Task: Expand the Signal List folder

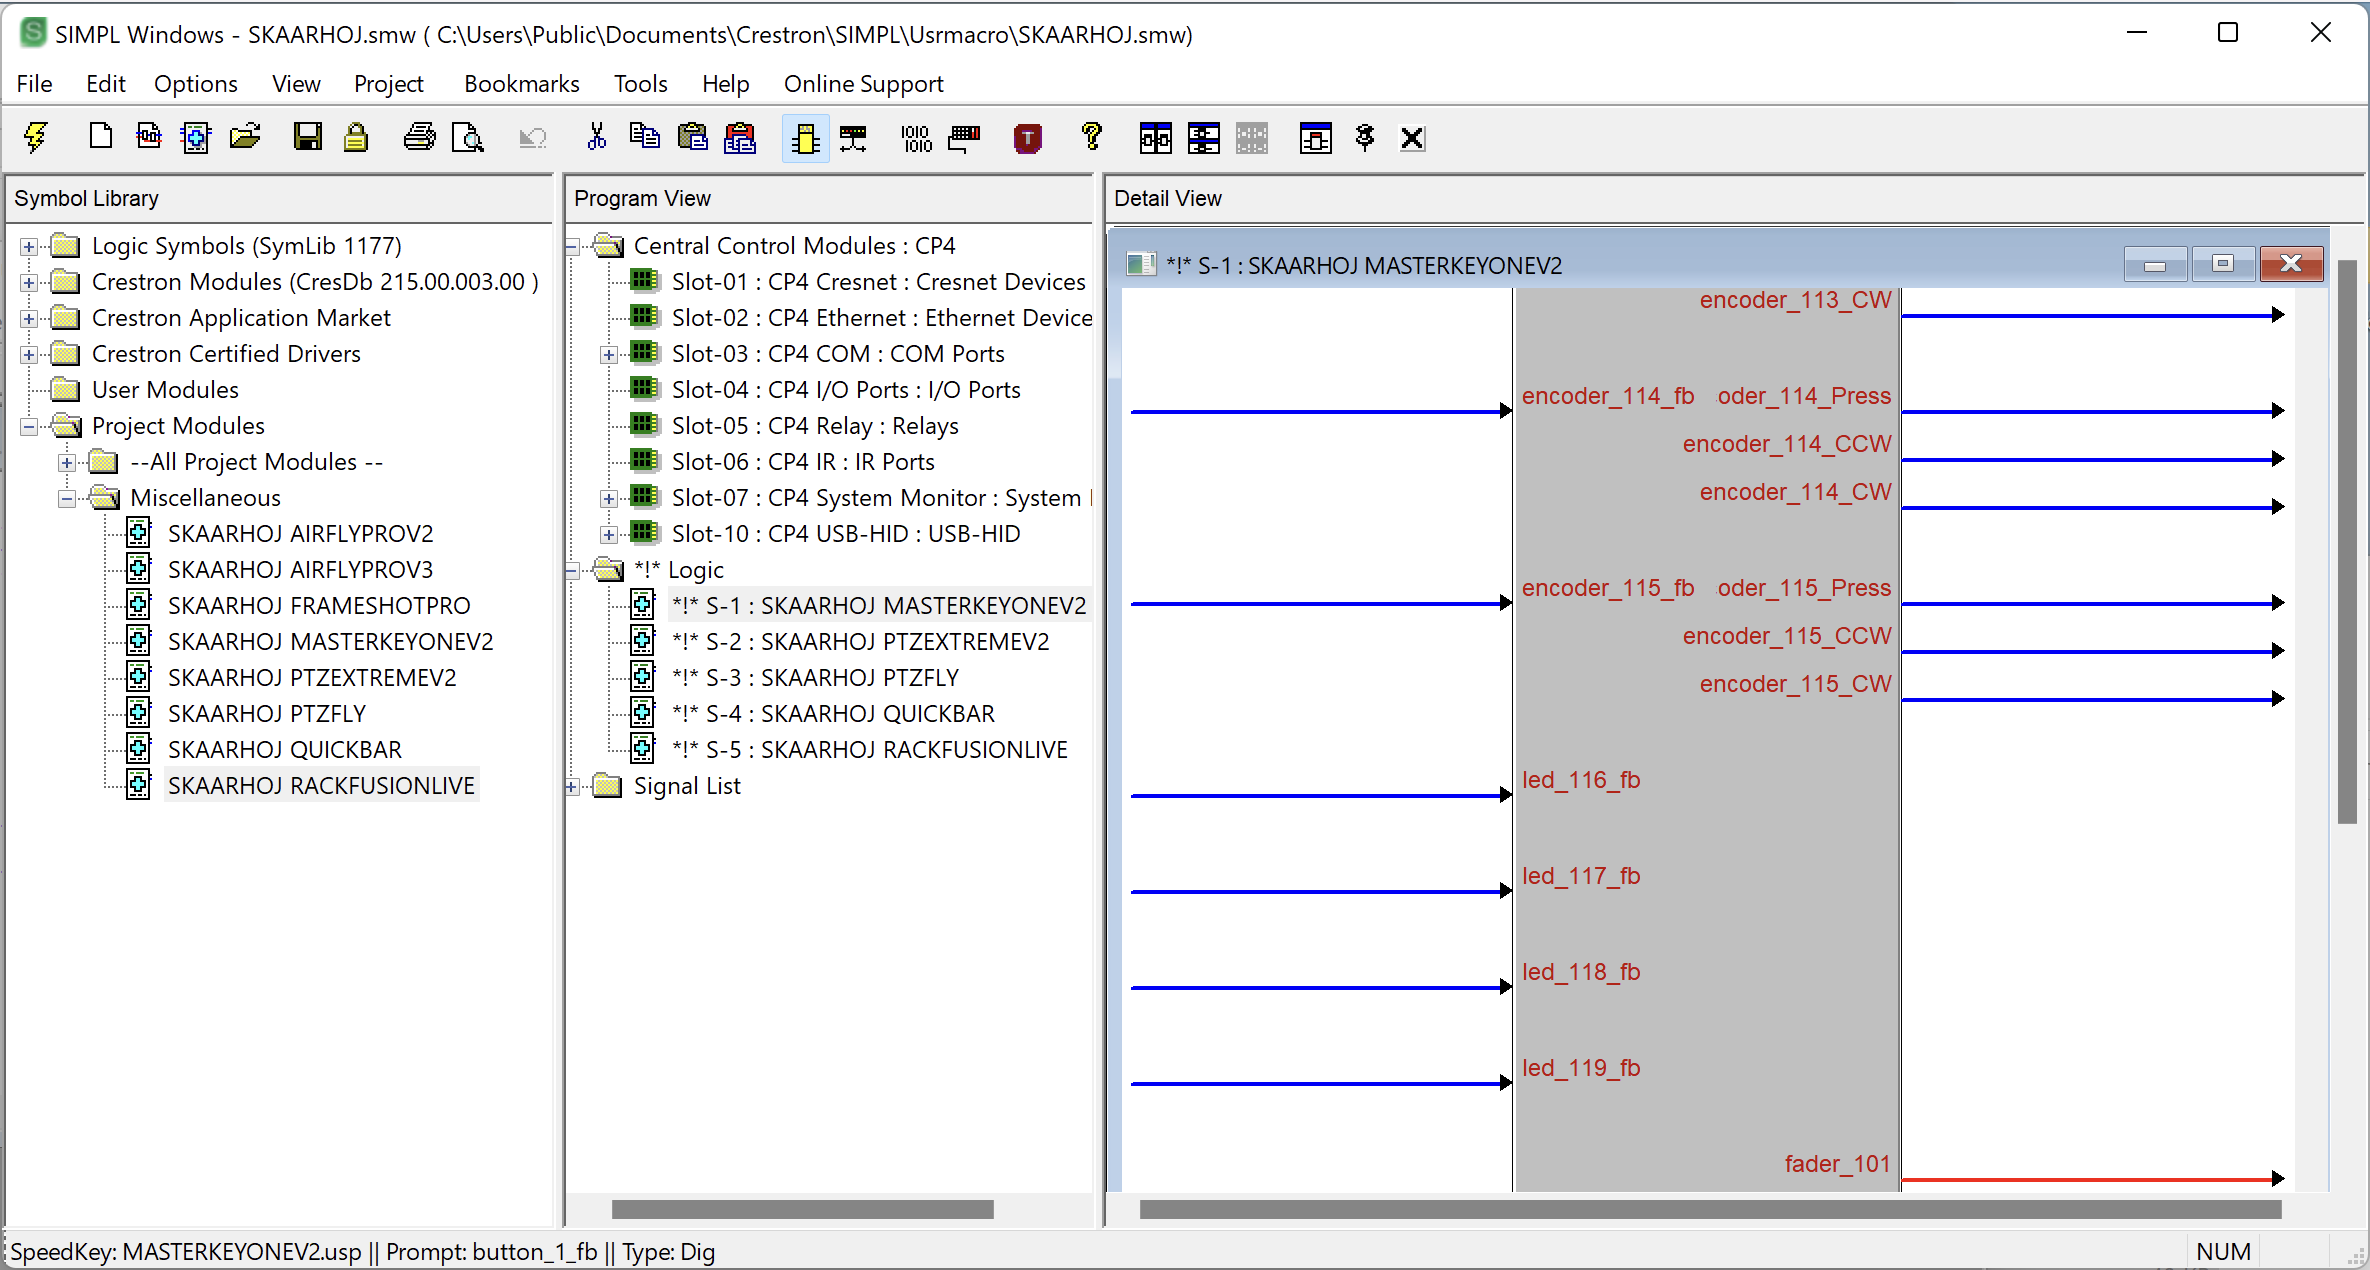Action: (571, 786)
